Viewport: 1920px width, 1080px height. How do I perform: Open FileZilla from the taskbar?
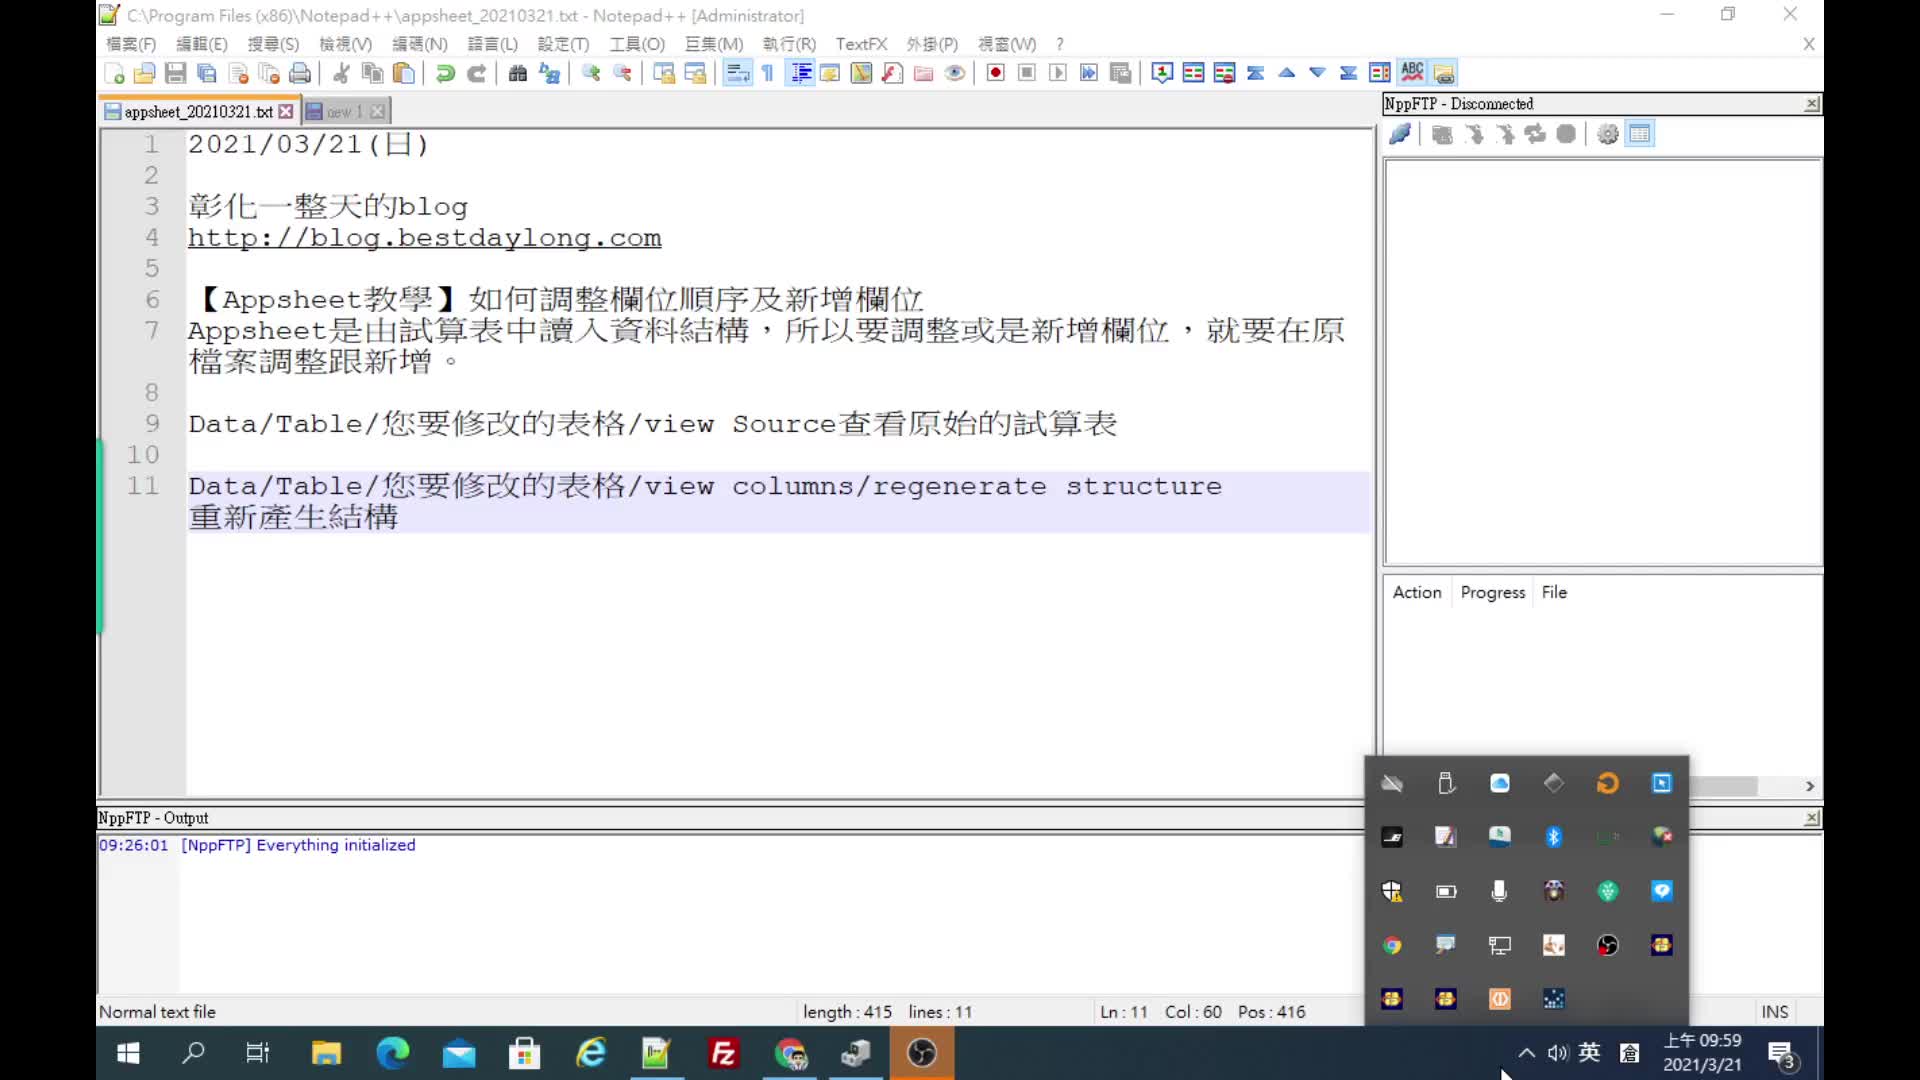pos(723,1053)
